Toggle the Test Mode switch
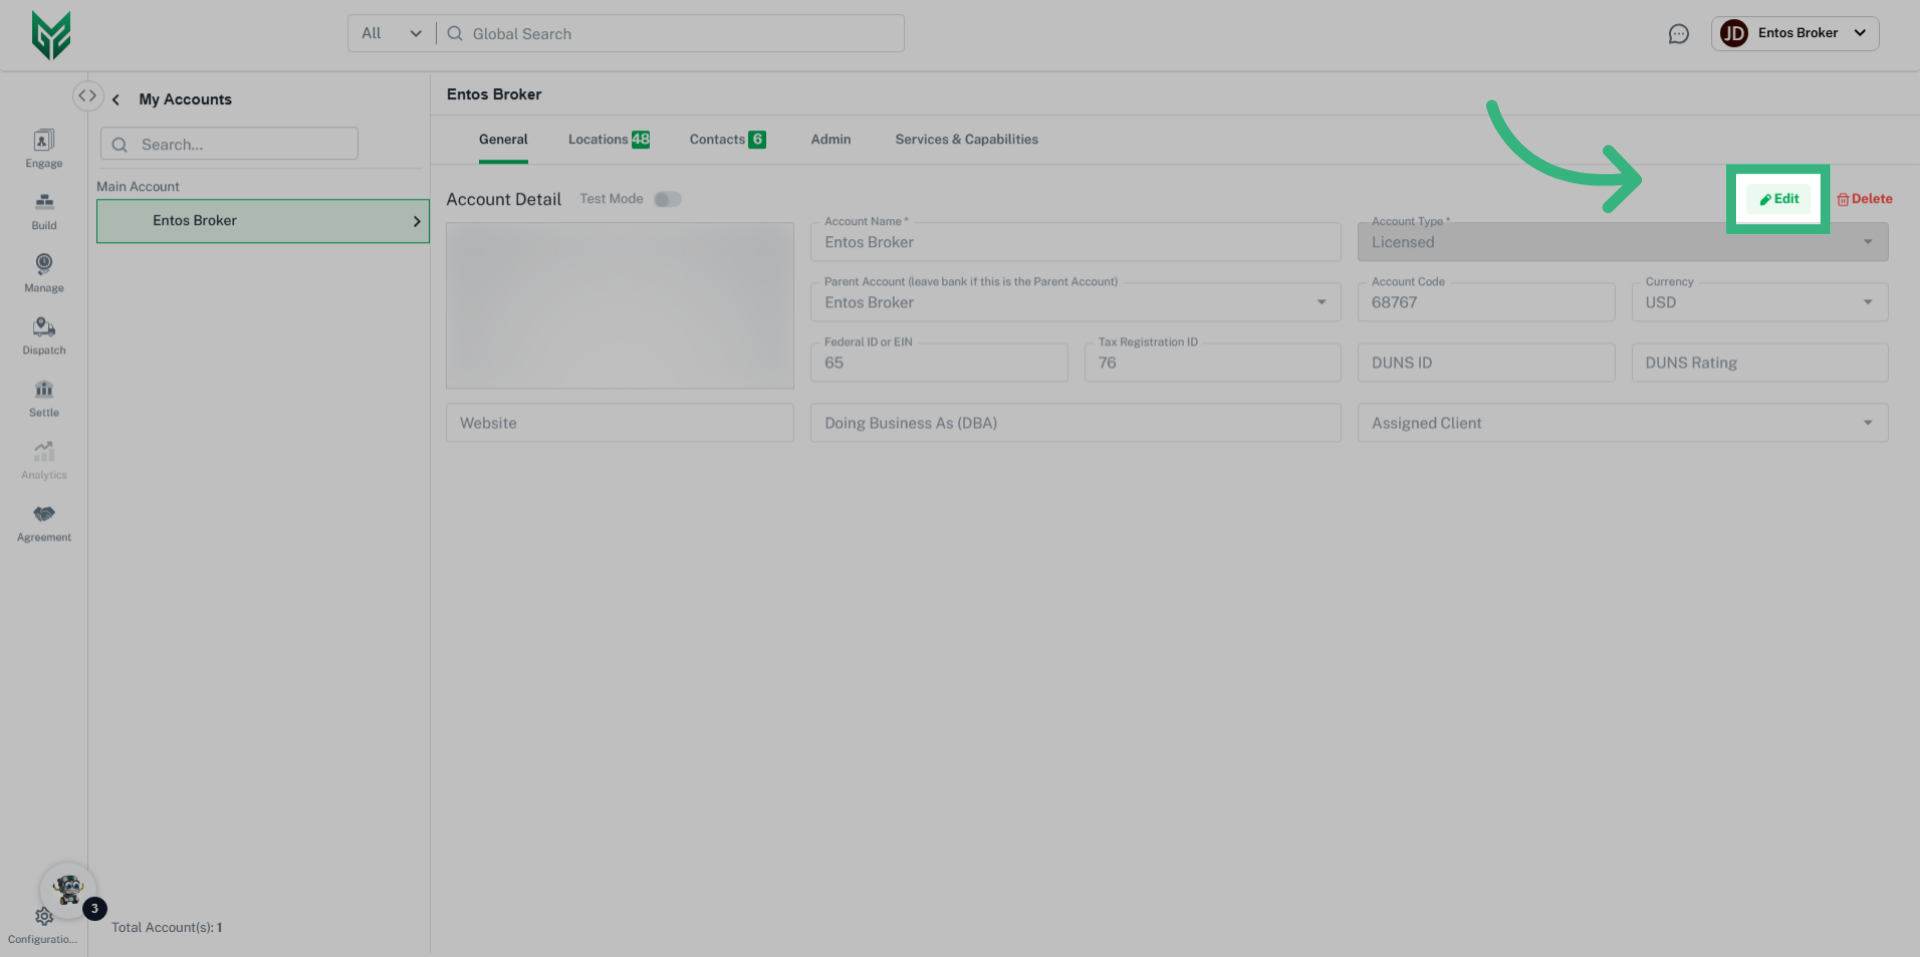 667,199
